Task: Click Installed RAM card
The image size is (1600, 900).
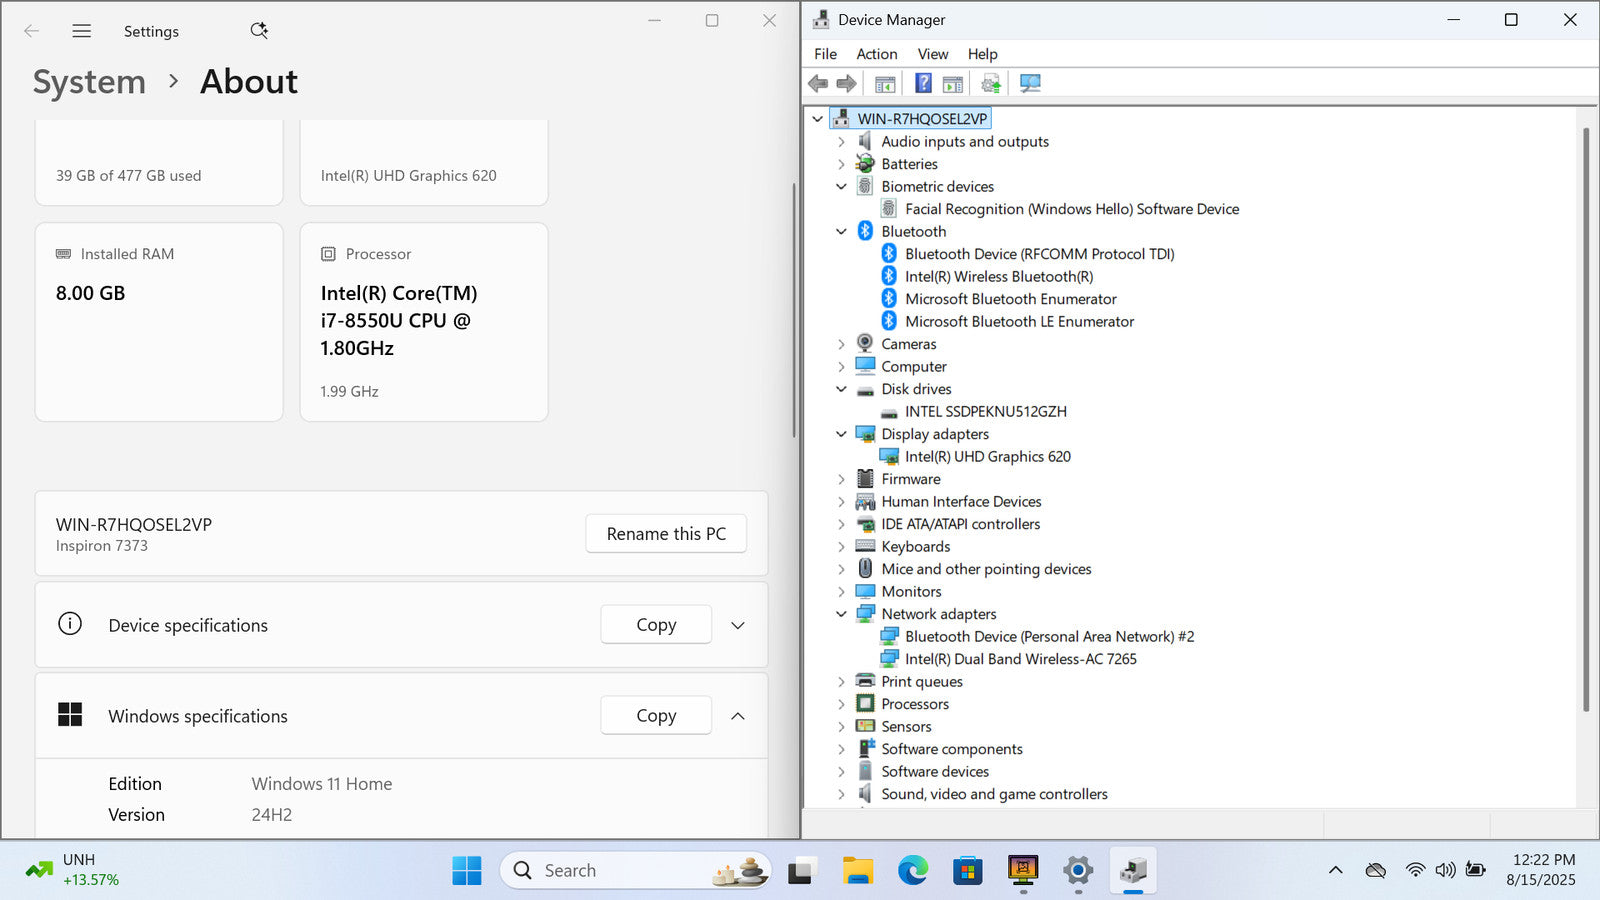Action: pyautogui.click(x=159, y=322)
